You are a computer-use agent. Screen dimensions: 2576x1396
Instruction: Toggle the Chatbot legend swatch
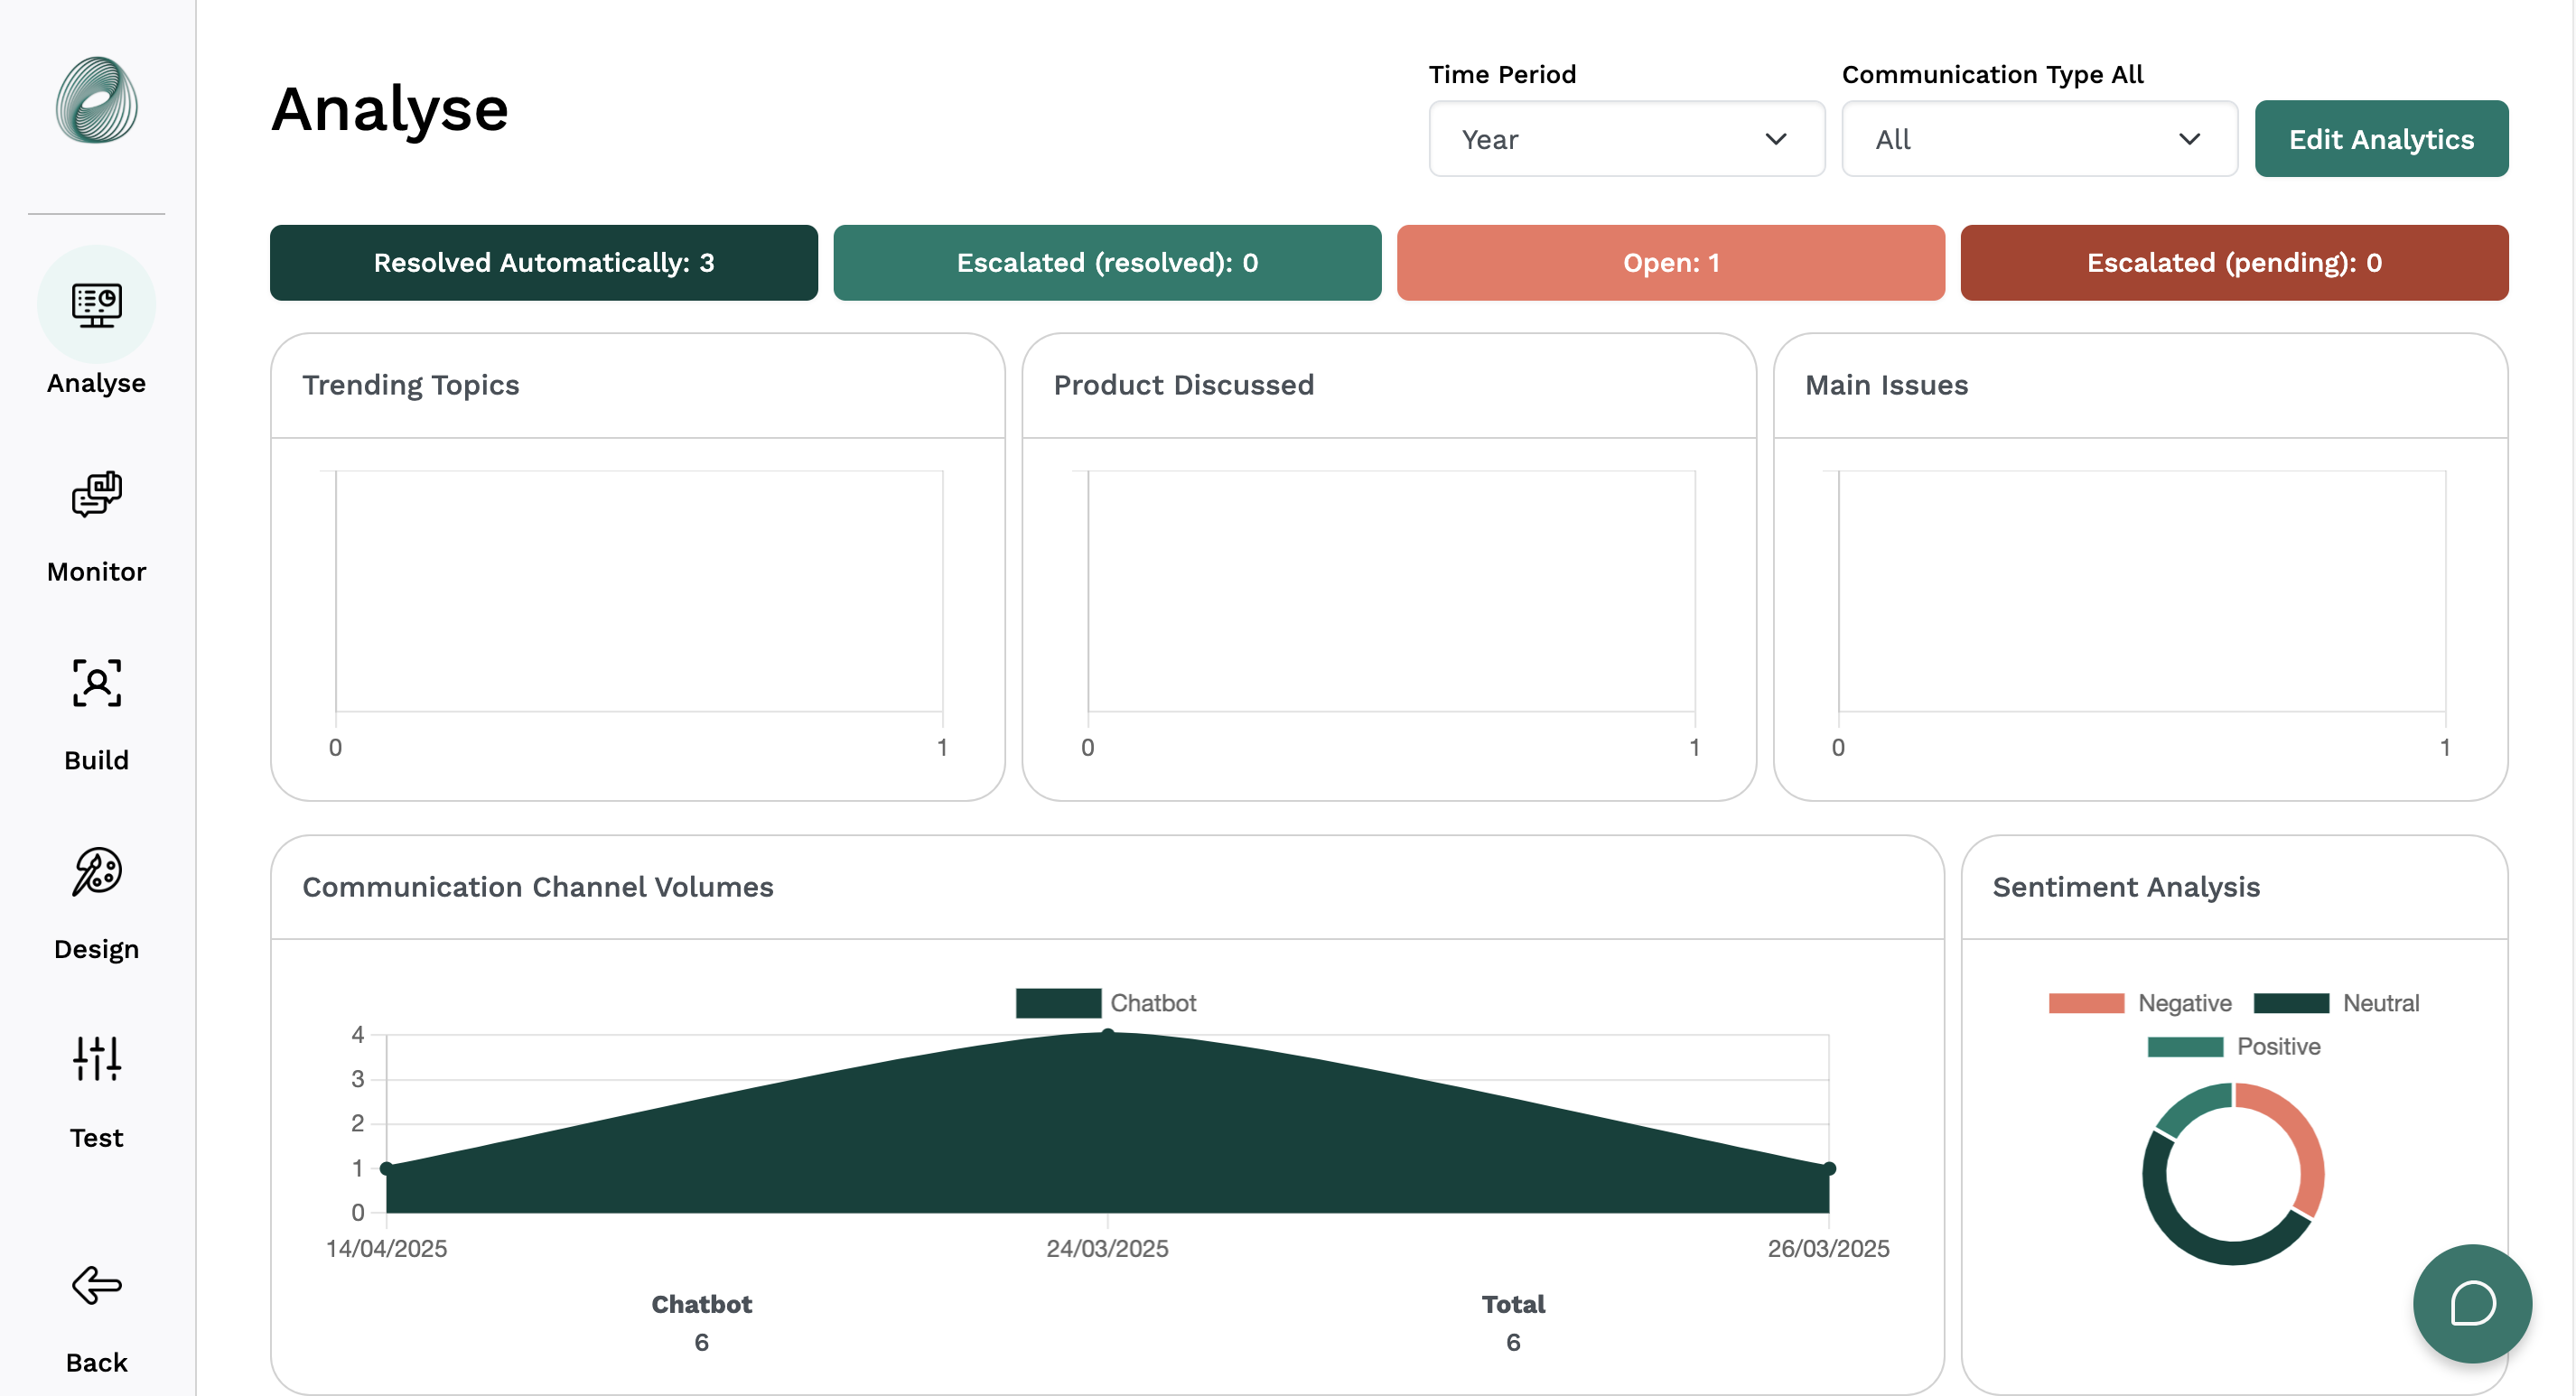pos(1058,1003)
